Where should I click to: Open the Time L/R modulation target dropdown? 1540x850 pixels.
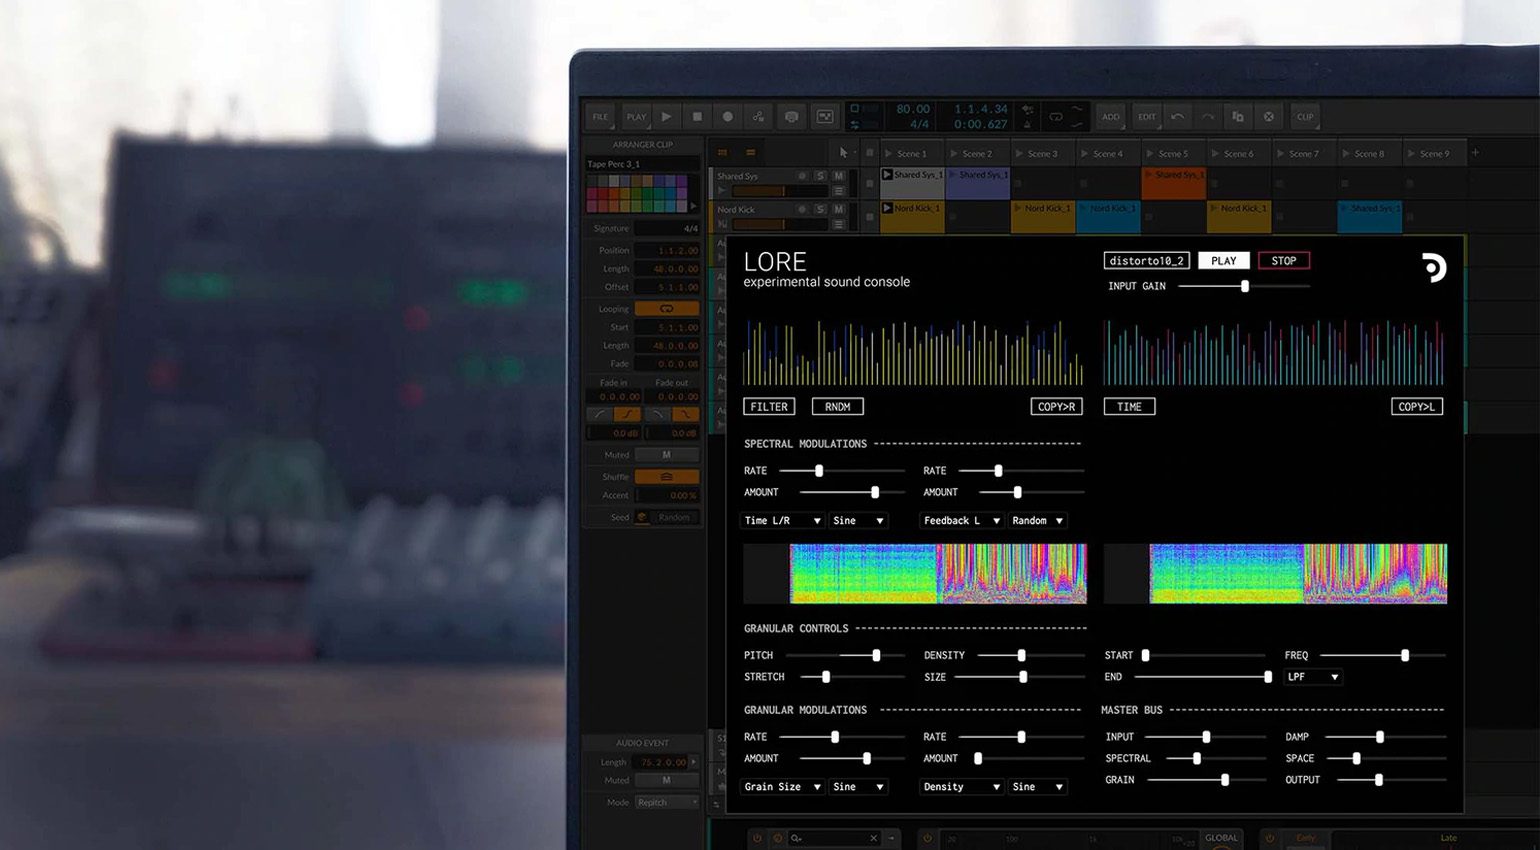click(782, 521)
